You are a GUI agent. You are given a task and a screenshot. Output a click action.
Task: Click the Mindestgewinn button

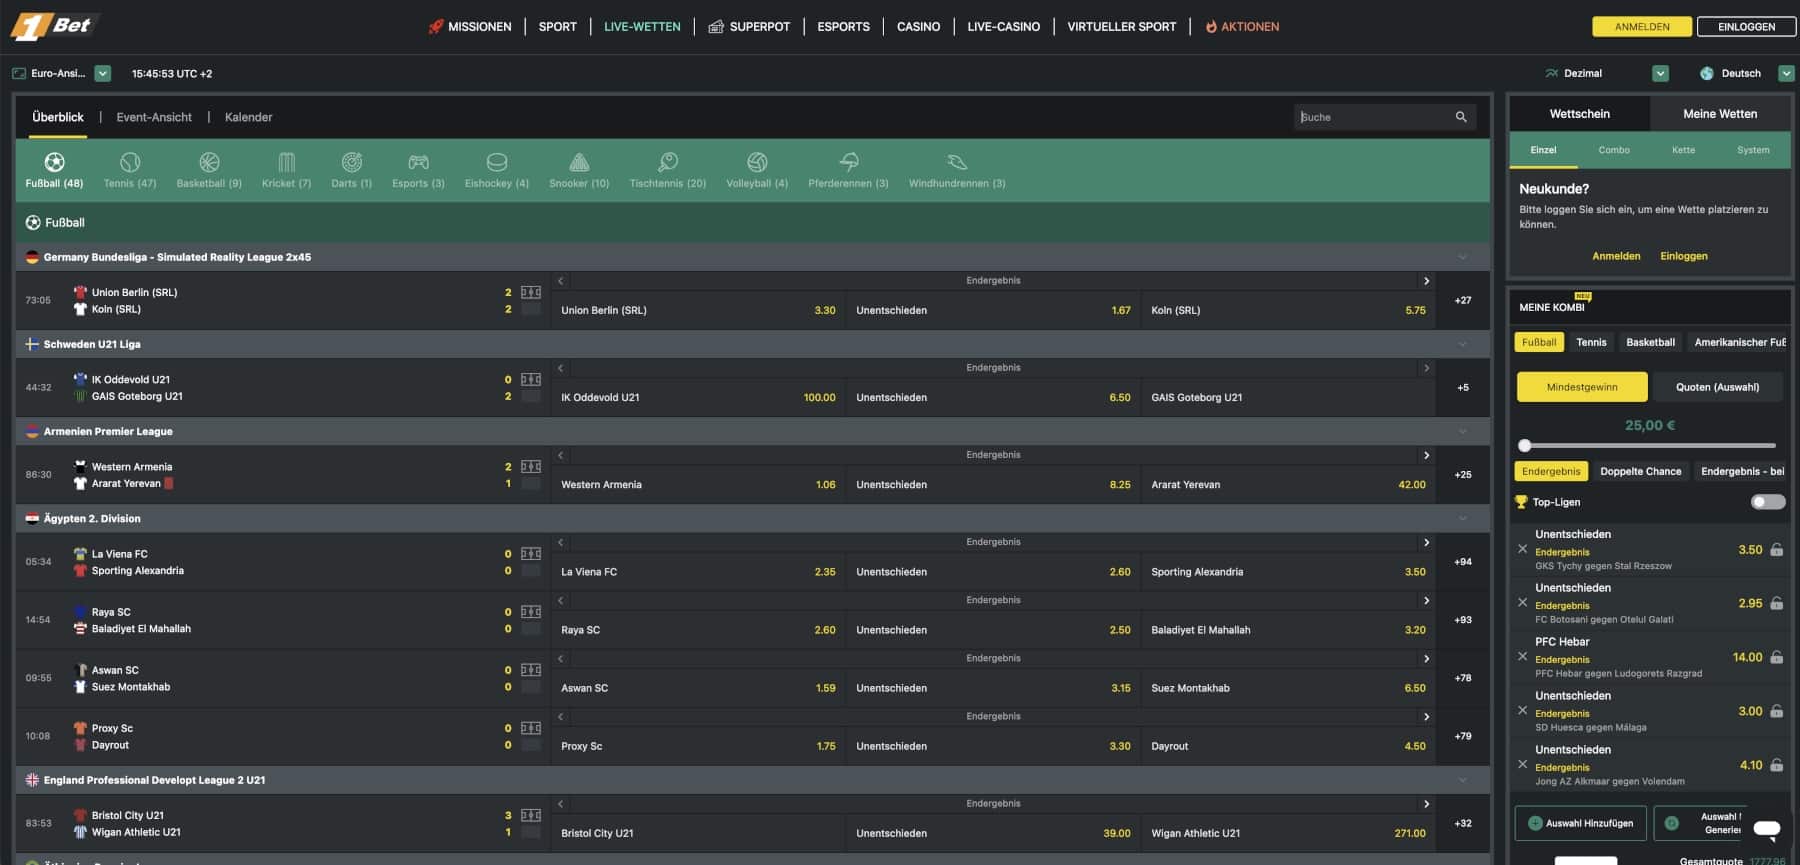[1582, 387]
